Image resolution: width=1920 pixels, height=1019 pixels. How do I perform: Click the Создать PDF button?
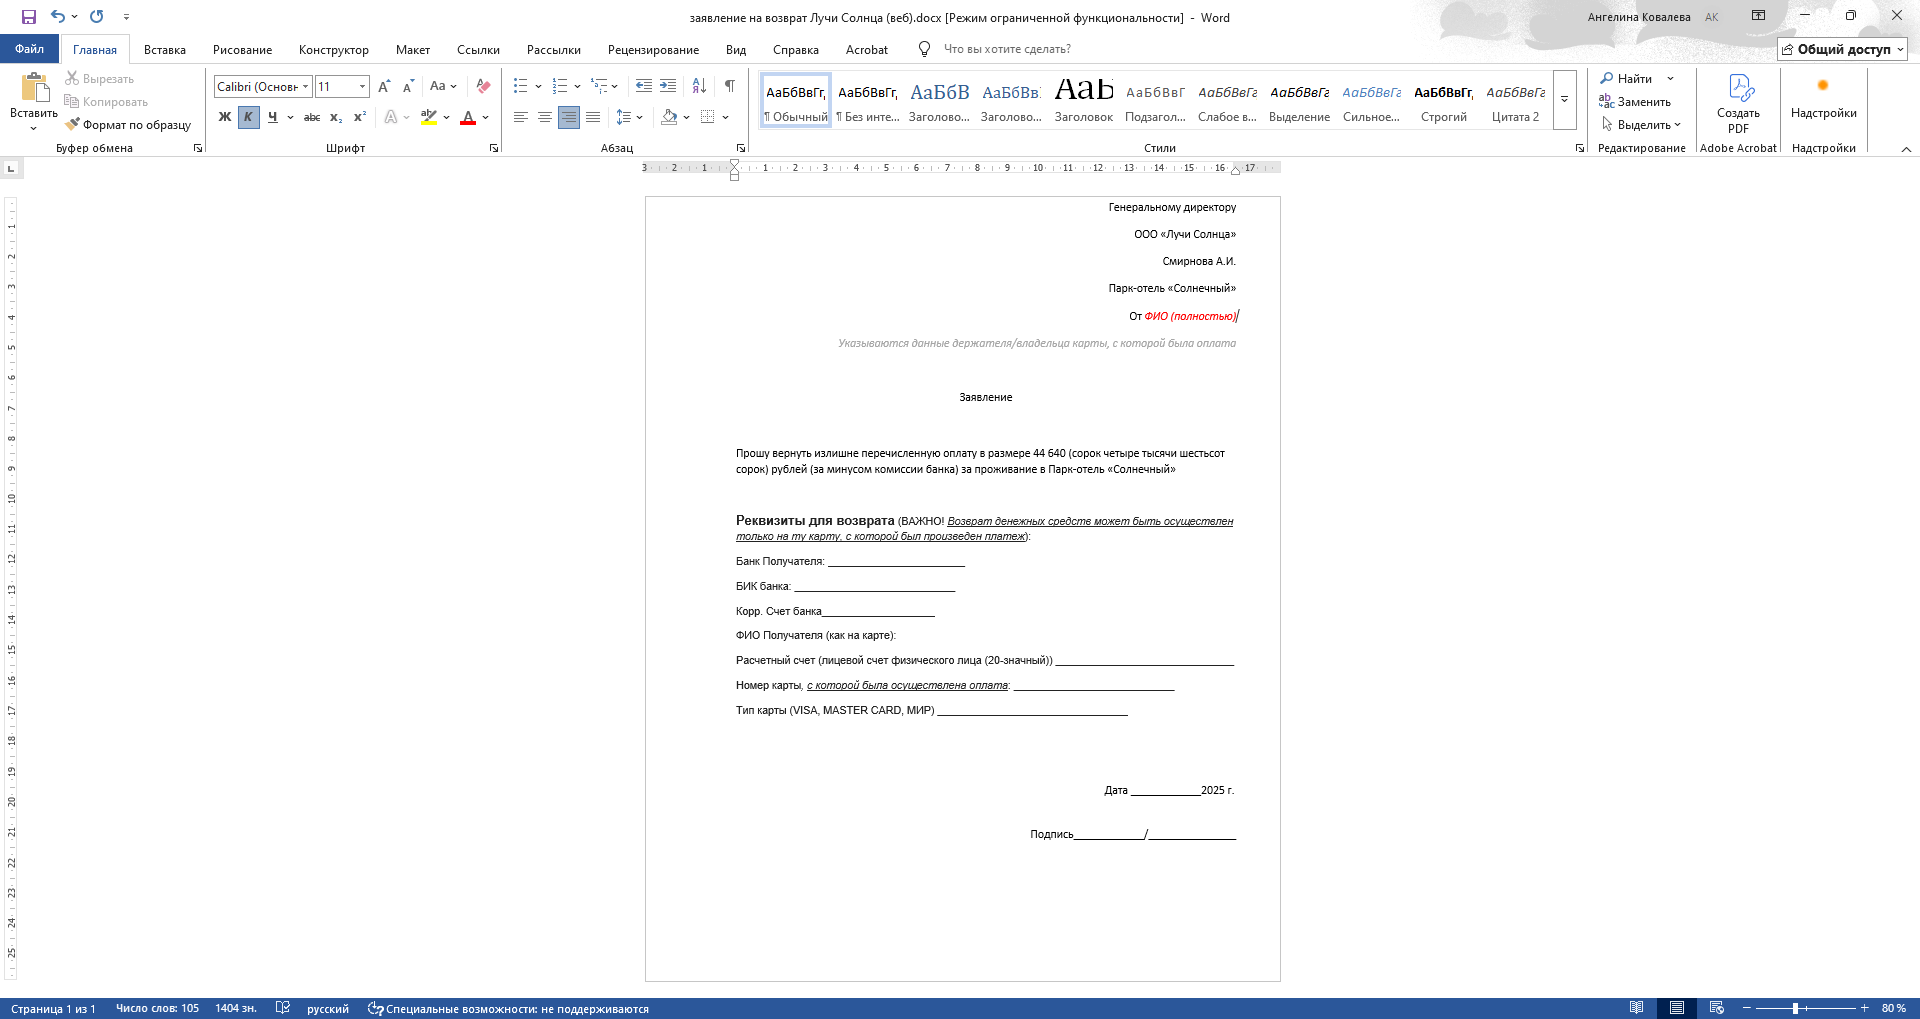click(x=1738, y=104)
